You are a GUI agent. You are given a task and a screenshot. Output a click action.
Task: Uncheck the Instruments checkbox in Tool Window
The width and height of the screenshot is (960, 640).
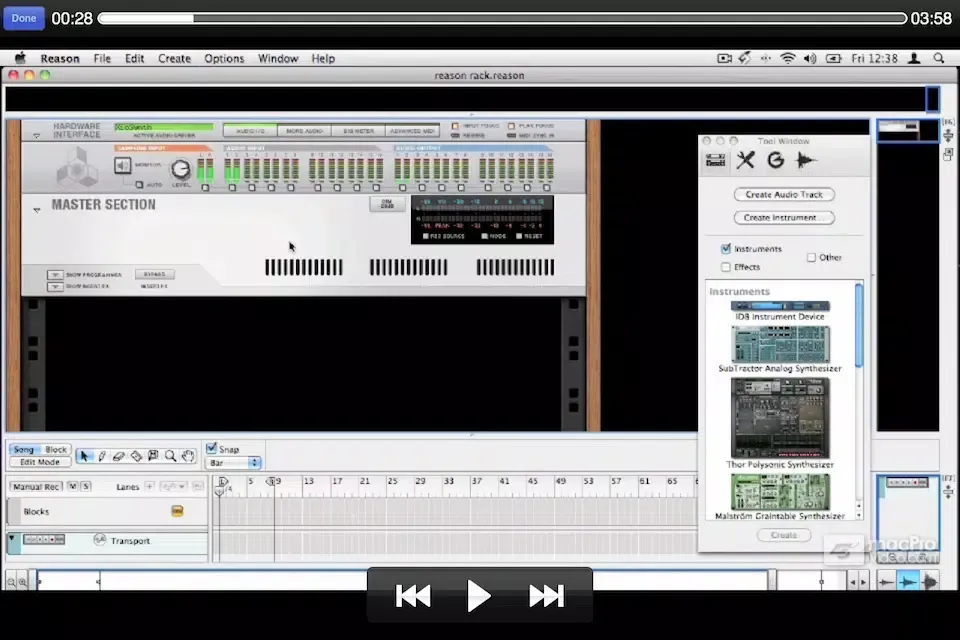[726, 249]
